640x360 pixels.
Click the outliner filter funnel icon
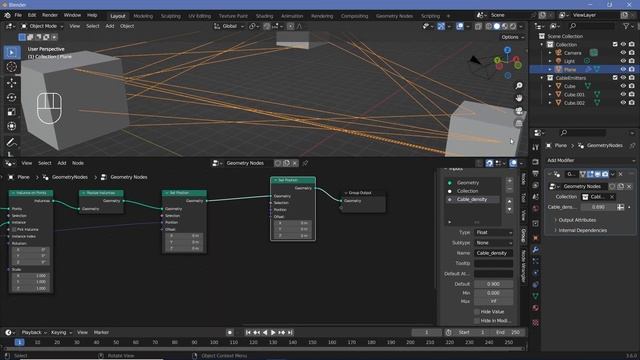click(x=626, y=26)
